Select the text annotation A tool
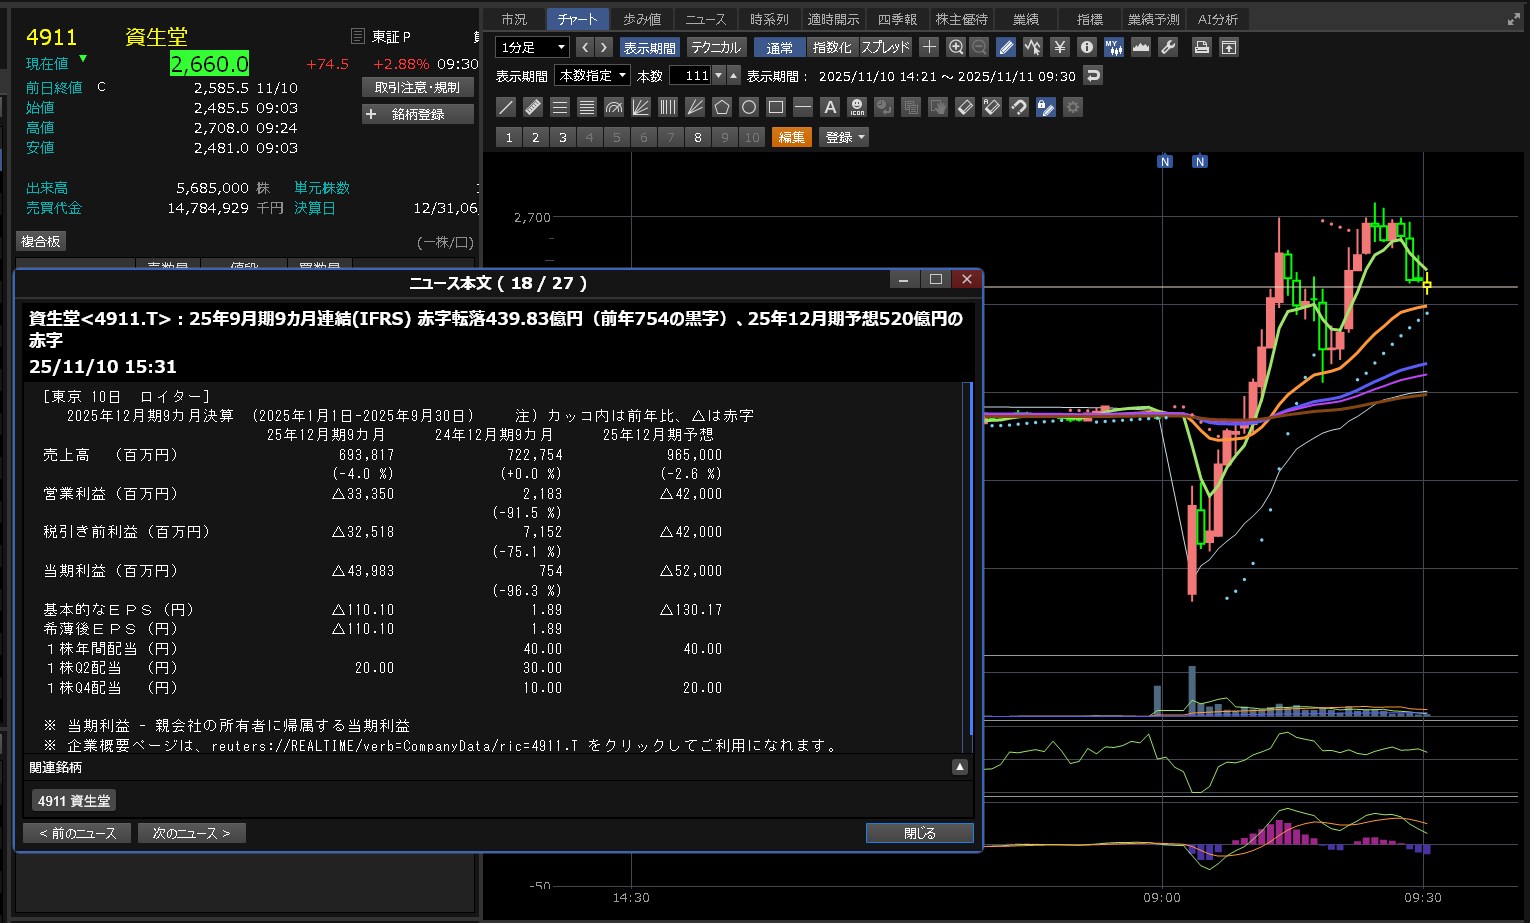This screenshot has width=1530, height=923. 829,107
